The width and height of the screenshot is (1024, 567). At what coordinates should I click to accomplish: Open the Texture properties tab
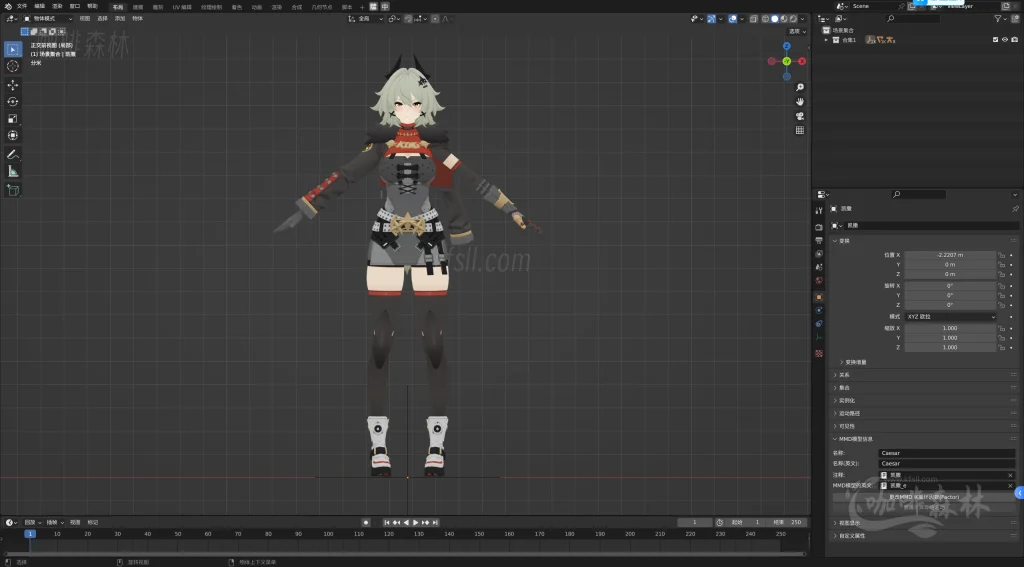pos(819,353)
